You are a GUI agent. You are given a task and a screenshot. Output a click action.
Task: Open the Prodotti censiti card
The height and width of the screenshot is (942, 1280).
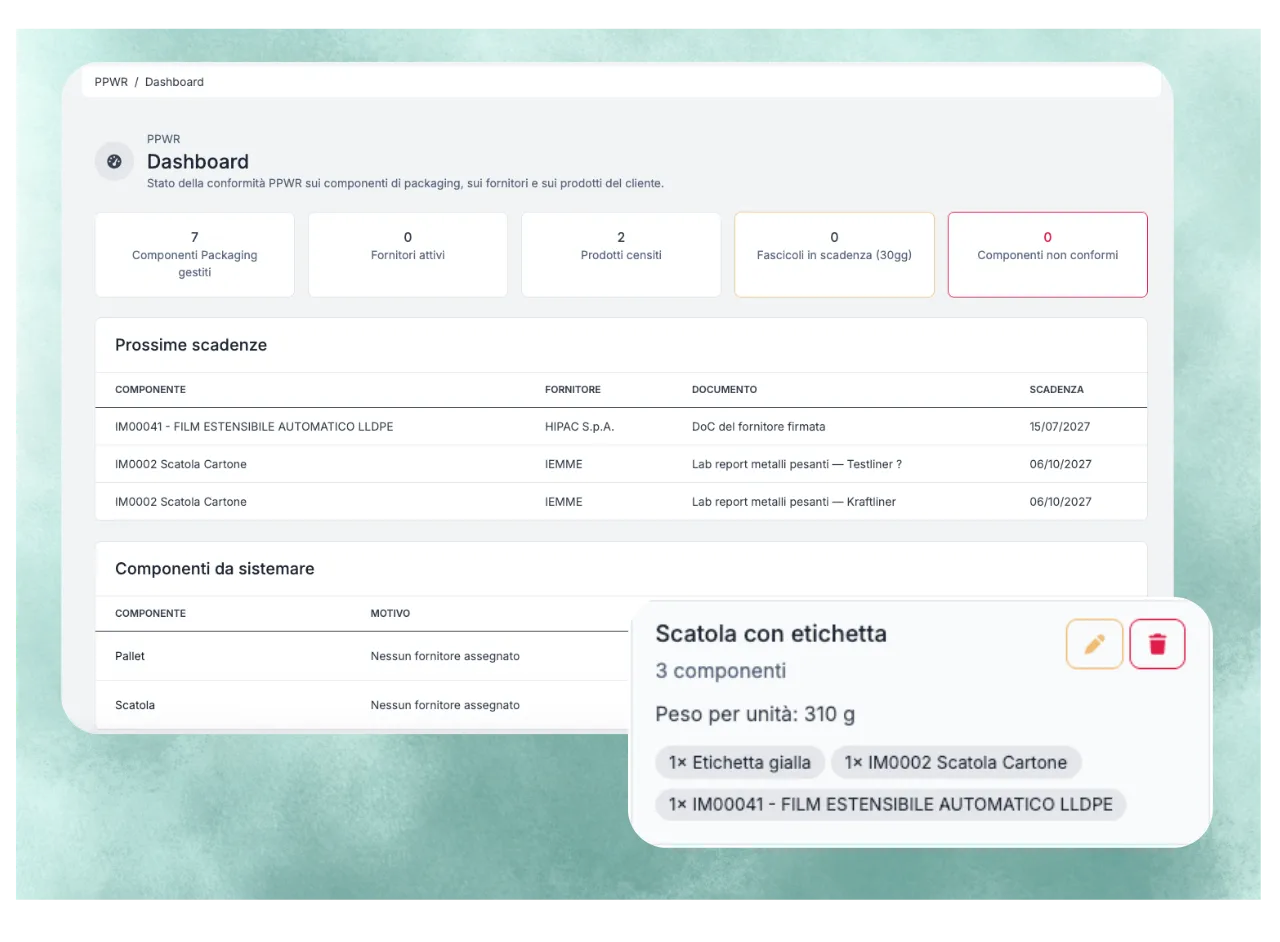click(x=621, y=254)
